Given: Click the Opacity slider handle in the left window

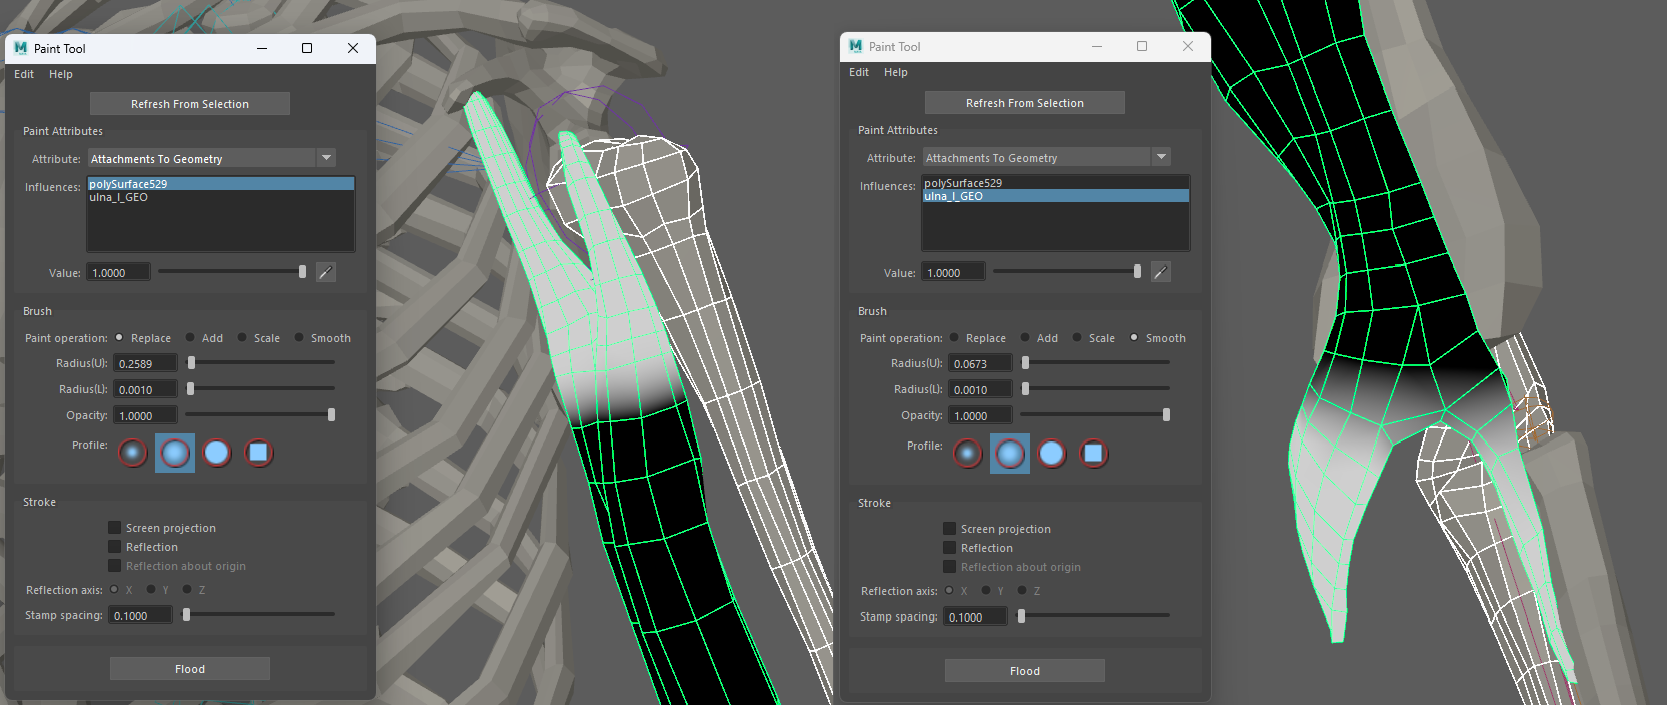Looking at the screenshot, I should [331, 415].
